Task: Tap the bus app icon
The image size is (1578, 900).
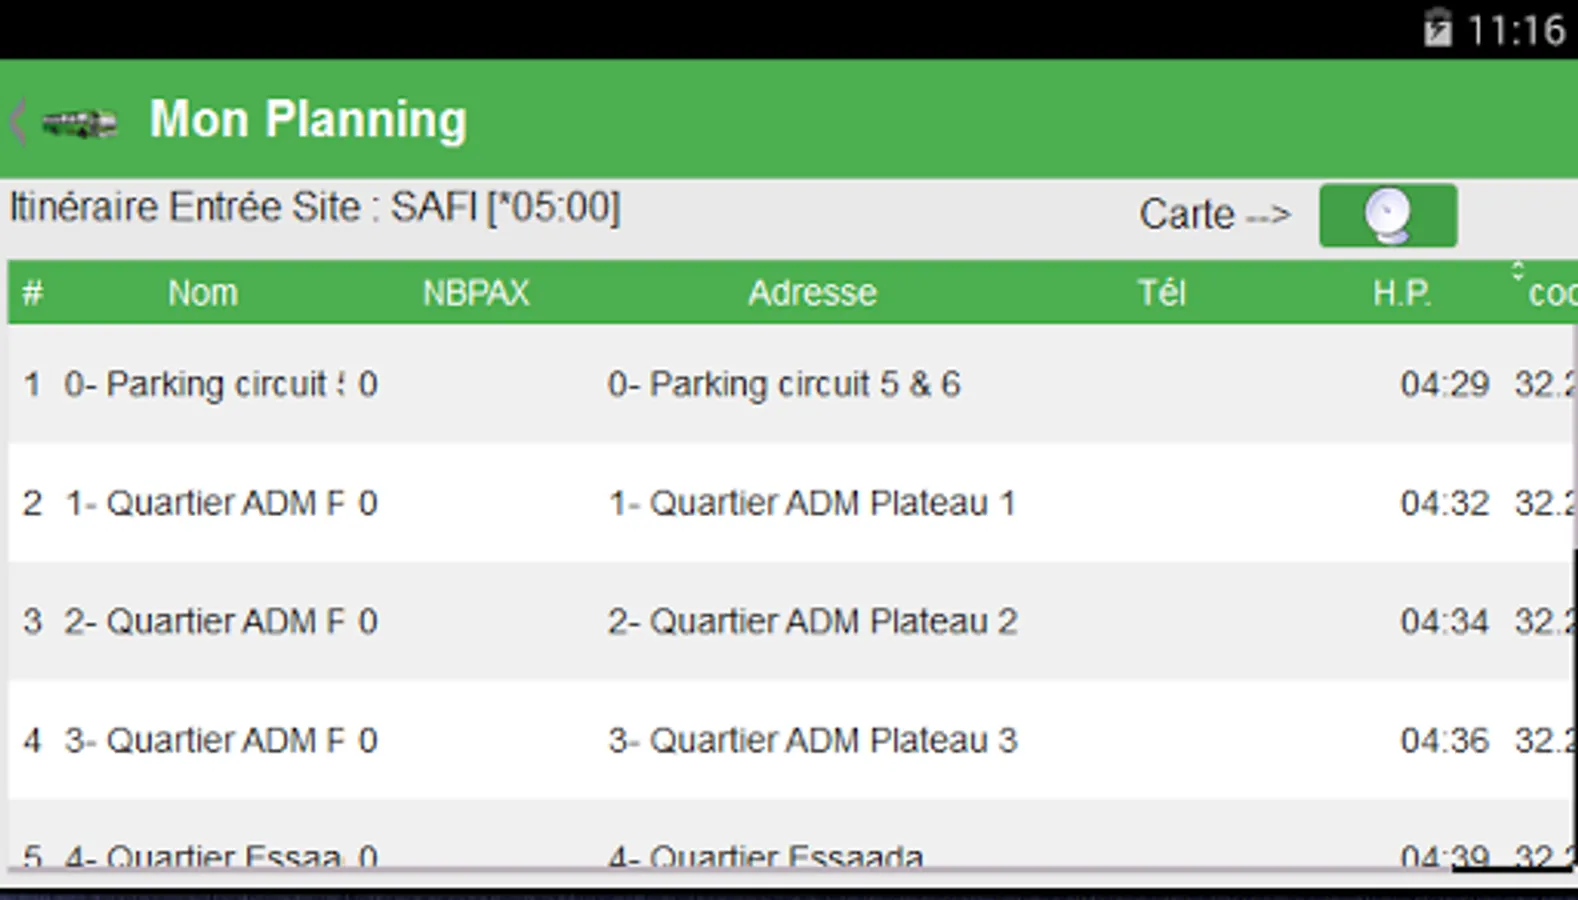Action: click(x=80, y=123)
